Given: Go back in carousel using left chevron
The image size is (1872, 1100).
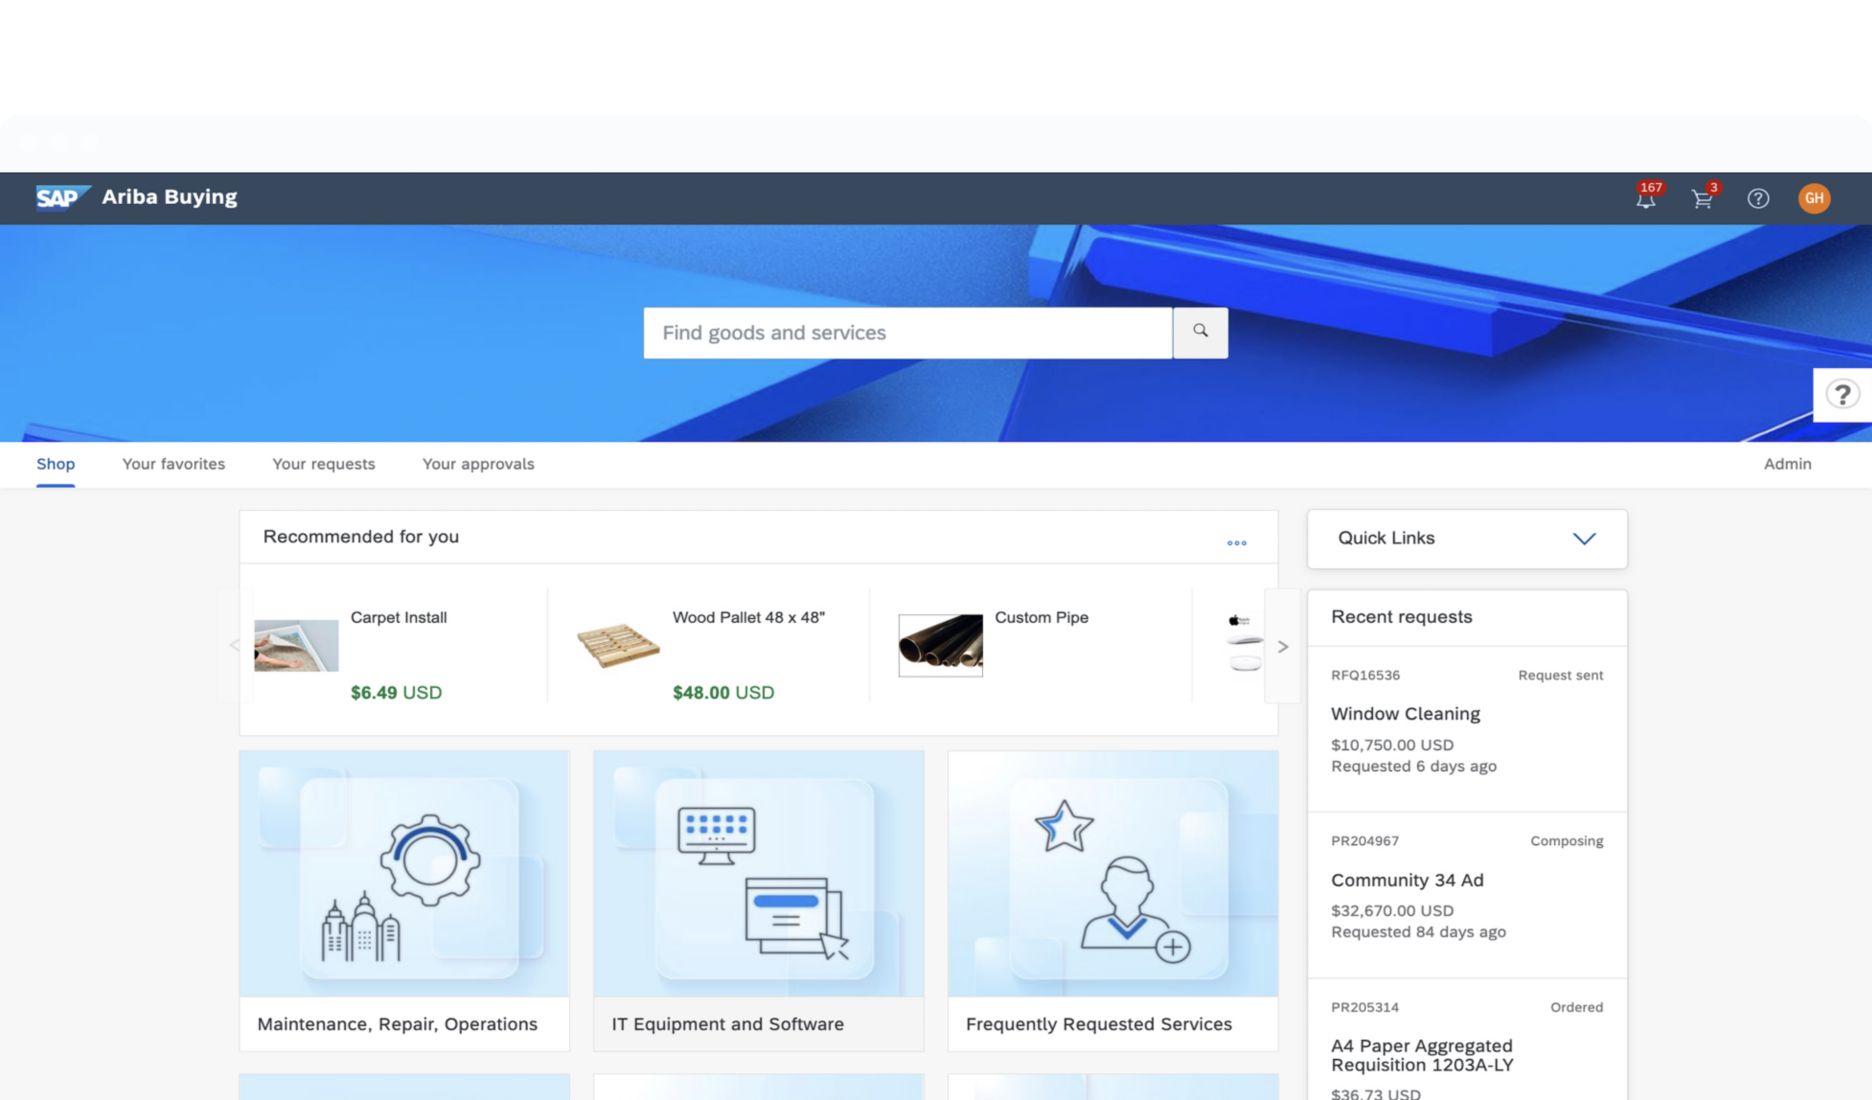Looking at the screenshot, I should (x=233, y=646).
